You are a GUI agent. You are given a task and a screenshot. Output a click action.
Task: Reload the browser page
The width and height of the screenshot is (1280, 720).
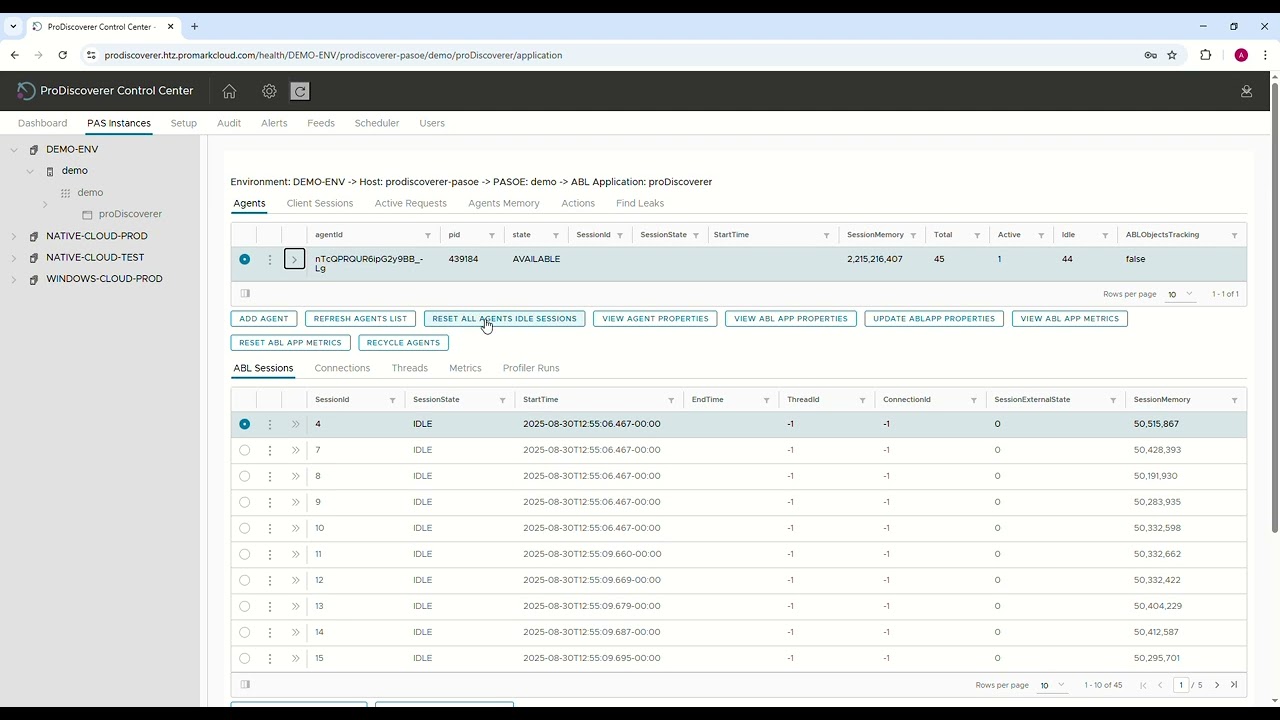[x=63, y=55]
